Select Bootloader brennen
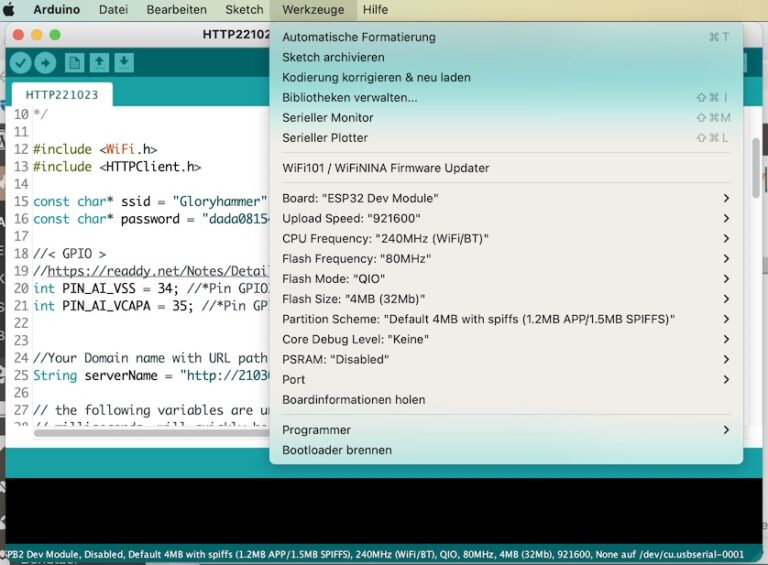This screenshot has width=768, height=565. point(336,450)
